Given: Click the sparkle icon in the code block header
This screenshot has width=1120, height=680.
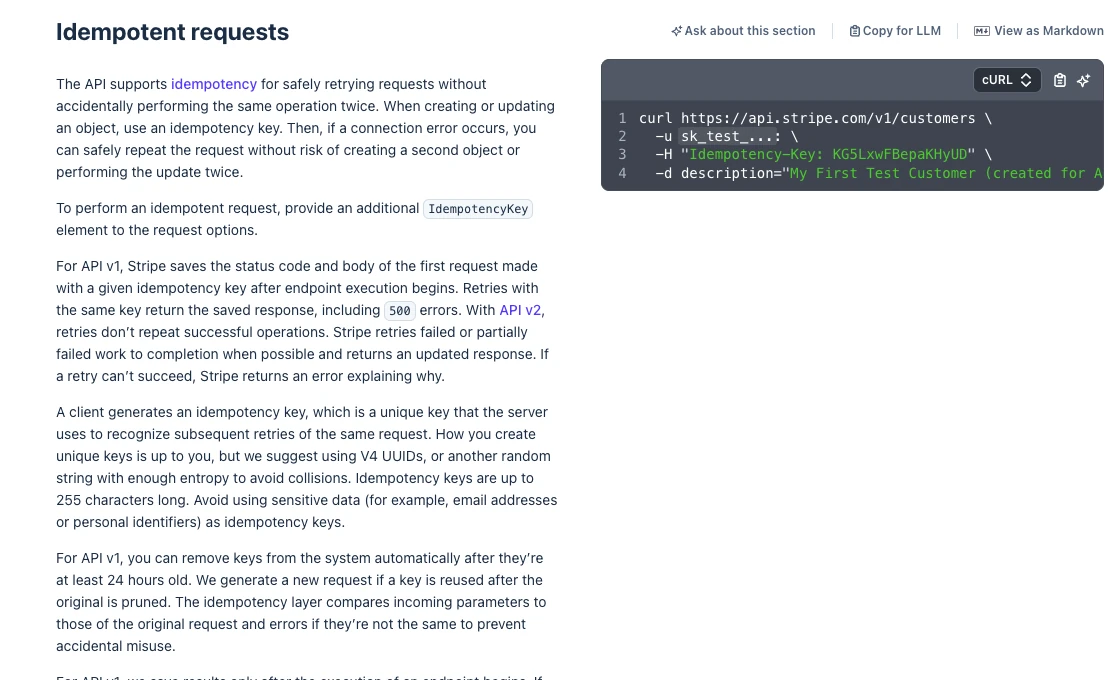Looking at the screenshot, I should click(x=1084, y=80).
